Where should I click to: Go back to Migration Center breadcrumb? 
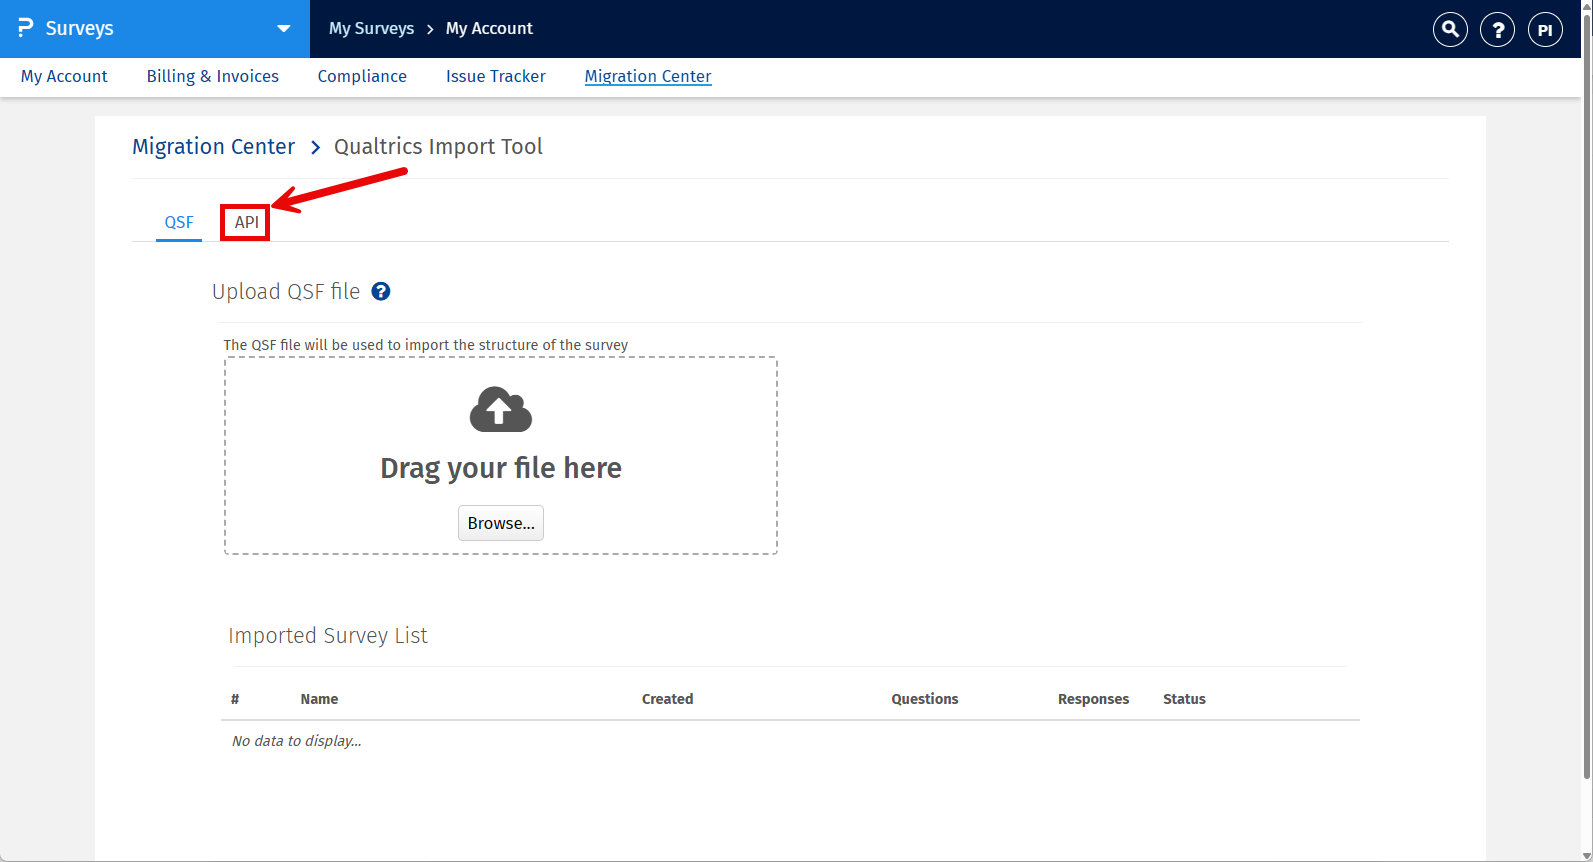pyautogui.click(x=213, y=146)
